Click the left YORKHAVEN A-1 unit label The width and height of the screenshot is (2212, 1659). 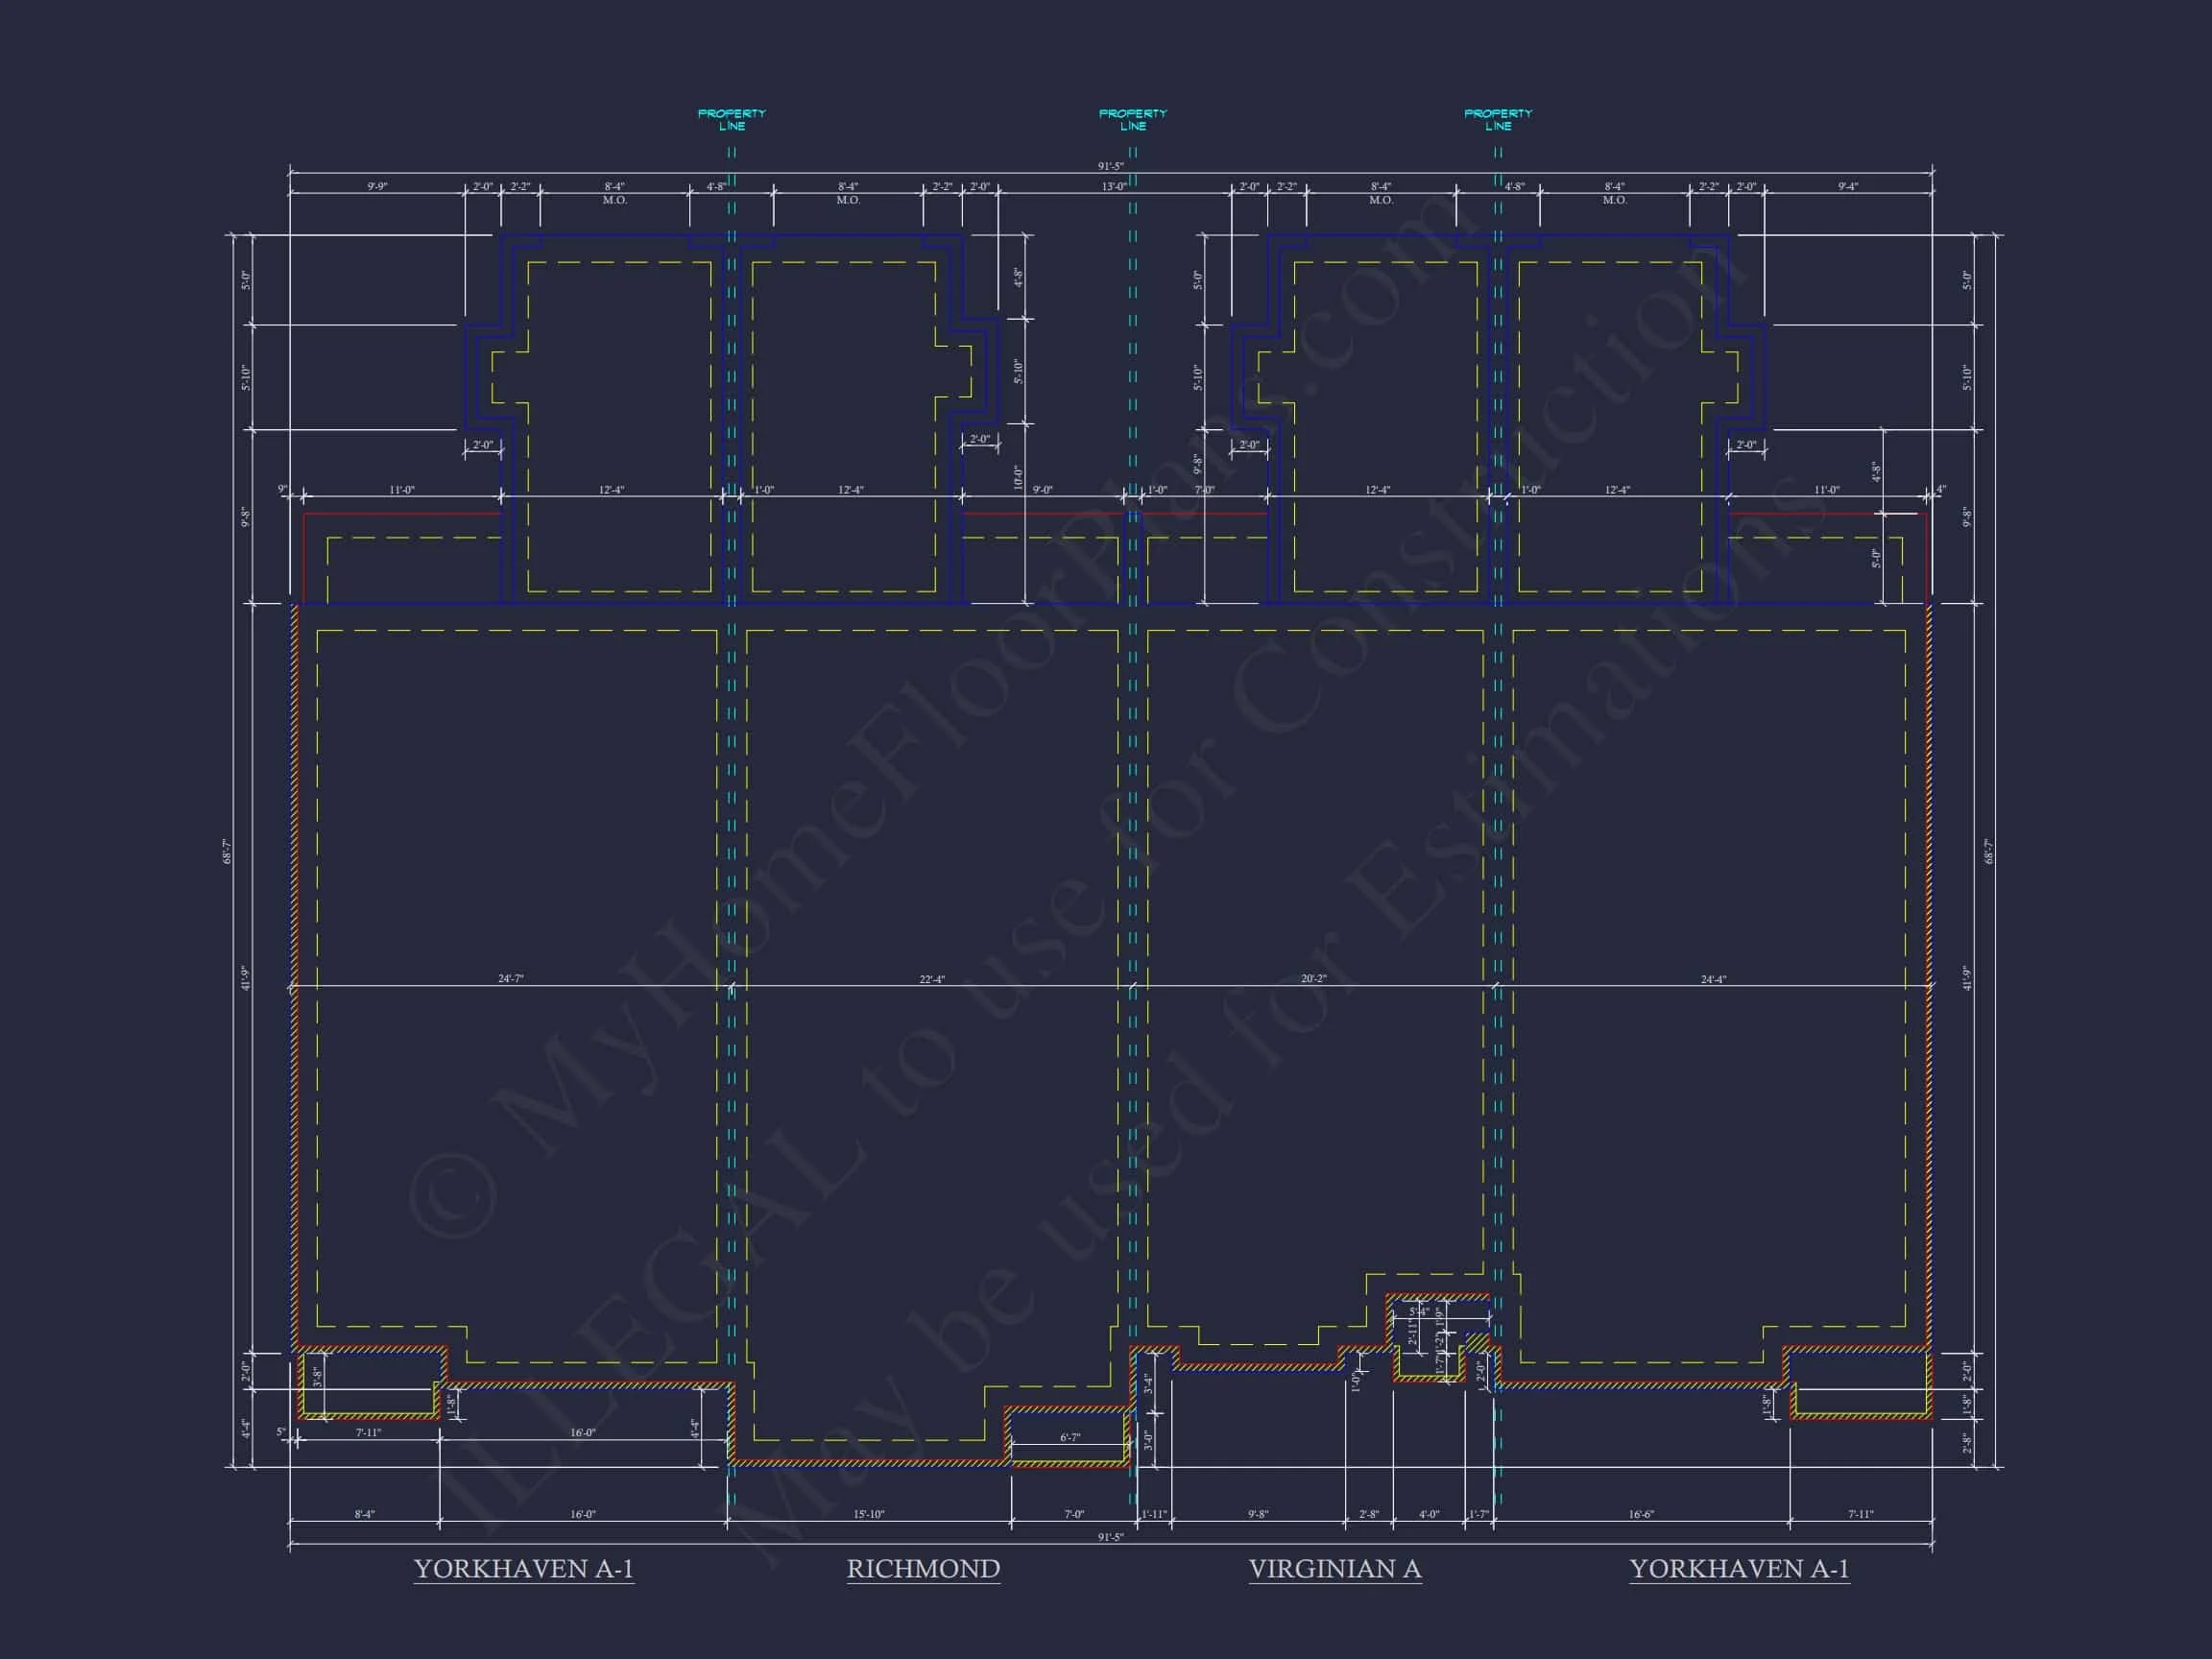pos(524,1568)
